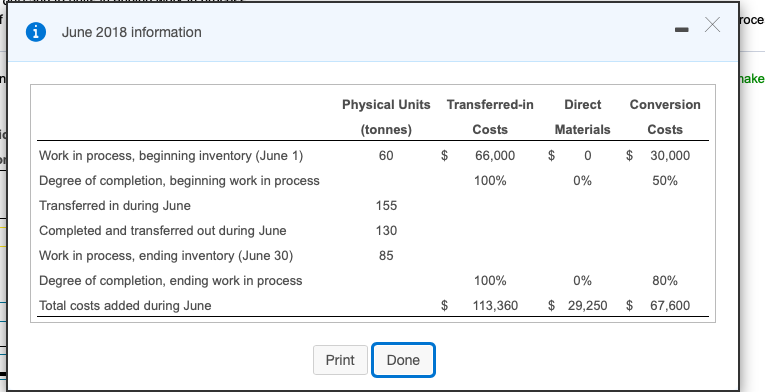
Task: Click the beginning direct materials value 0
Action: click(587, 156)
